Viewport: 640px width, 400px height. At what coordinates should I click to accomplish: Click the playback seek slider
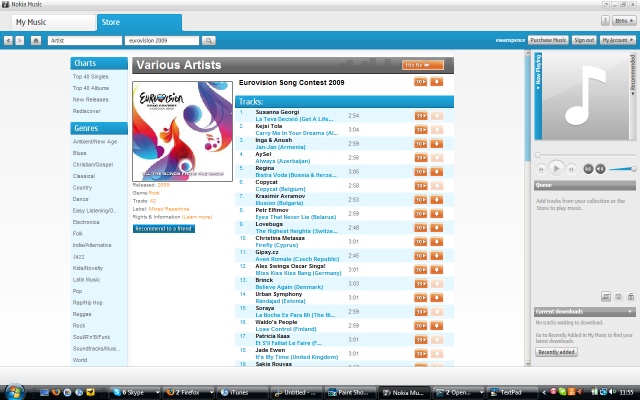585,155
